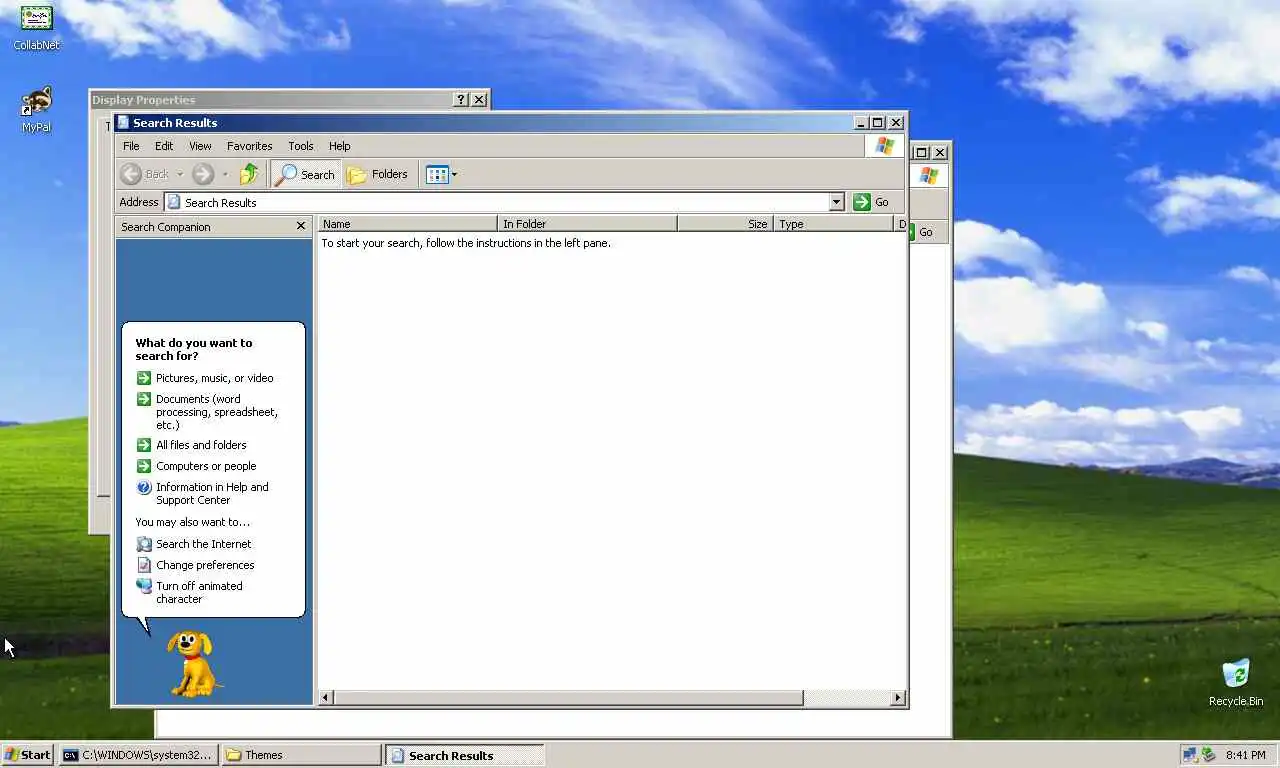Image resolution: width=1280 pixels, height=768 pixels.
Task: Maximize the Search Results window
Action: pyautogui.click(x=878, y=122)
